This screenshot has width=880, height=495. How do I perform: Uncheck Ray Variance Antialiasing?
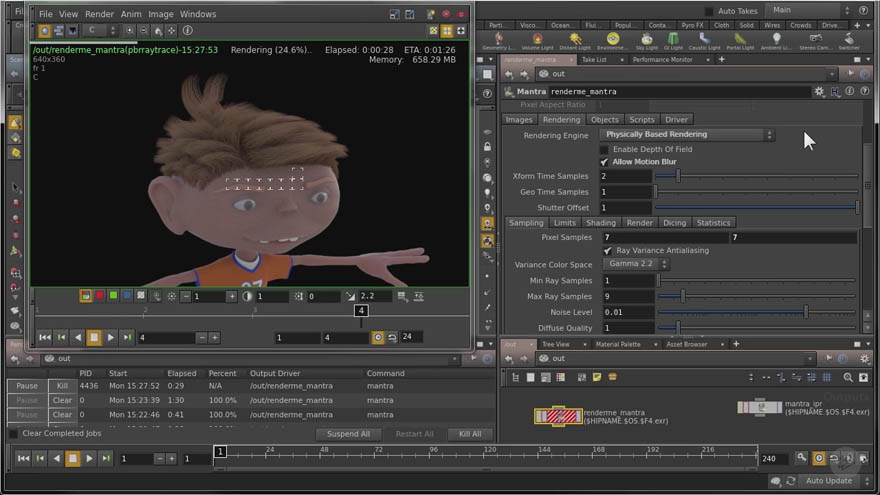click(x=607, y=250)
